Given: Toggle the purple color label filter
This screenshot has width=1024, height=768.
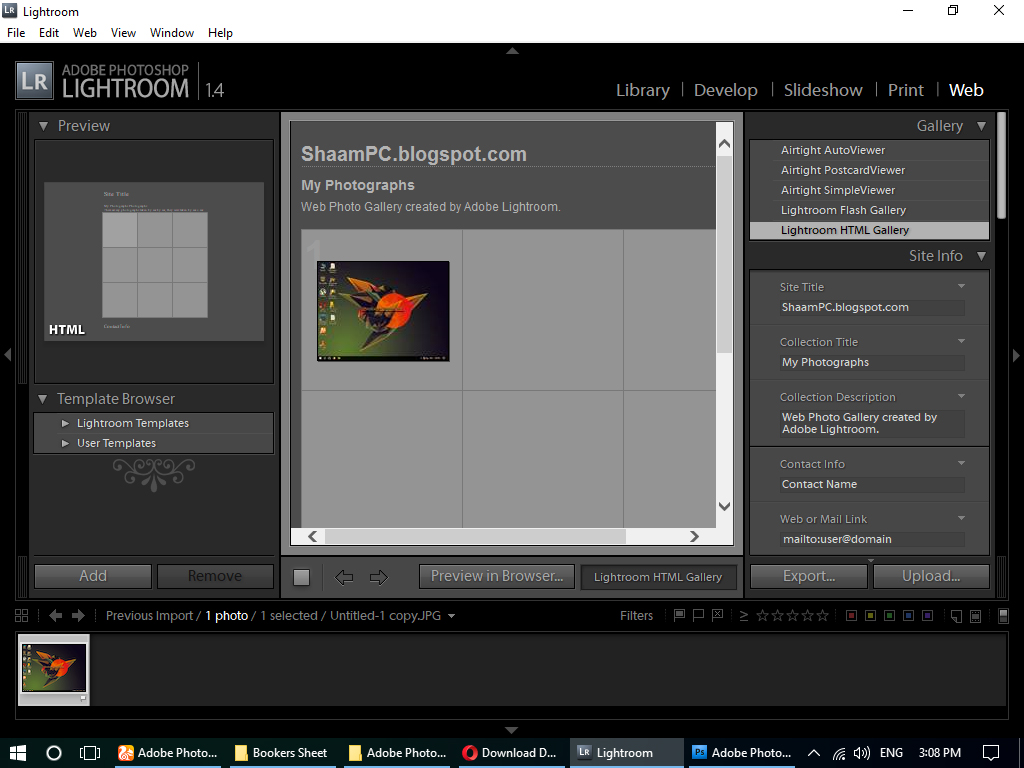Looking at the screenshot, I should [x=927, y=616].
